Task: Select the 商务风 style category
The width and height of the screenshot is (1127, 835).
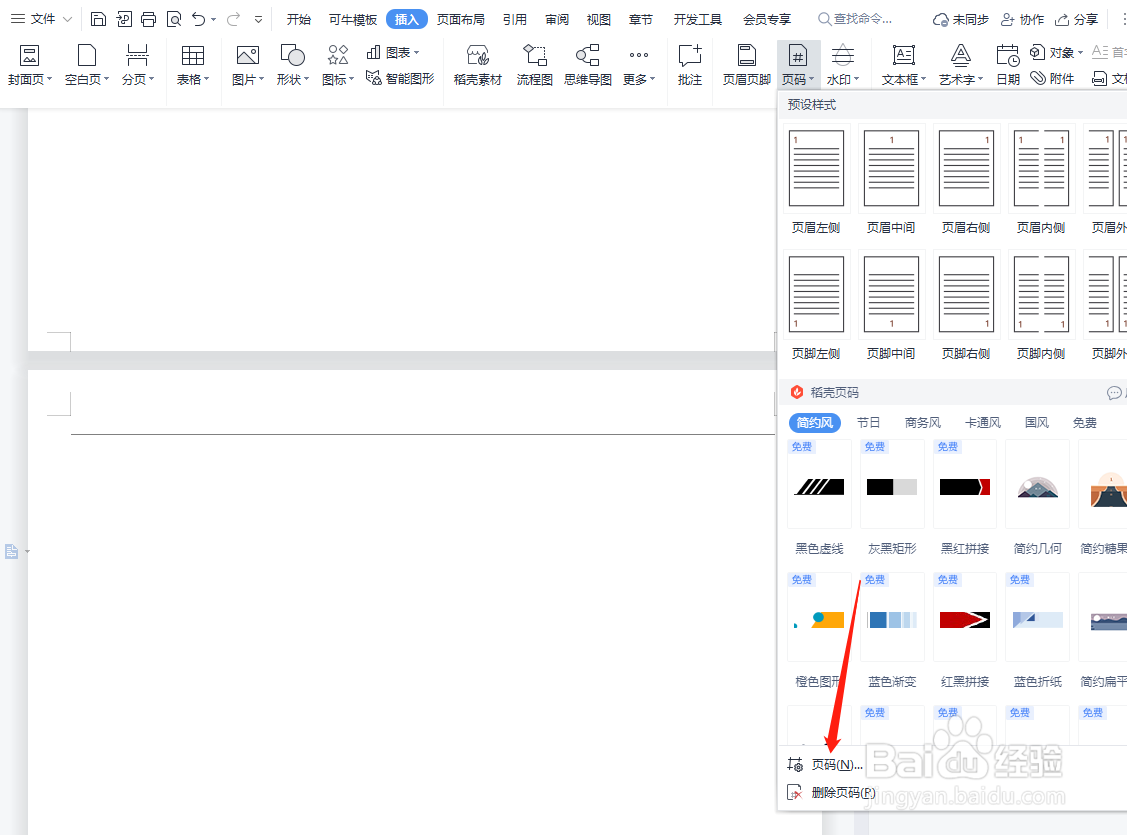Action: pos(923,423)
